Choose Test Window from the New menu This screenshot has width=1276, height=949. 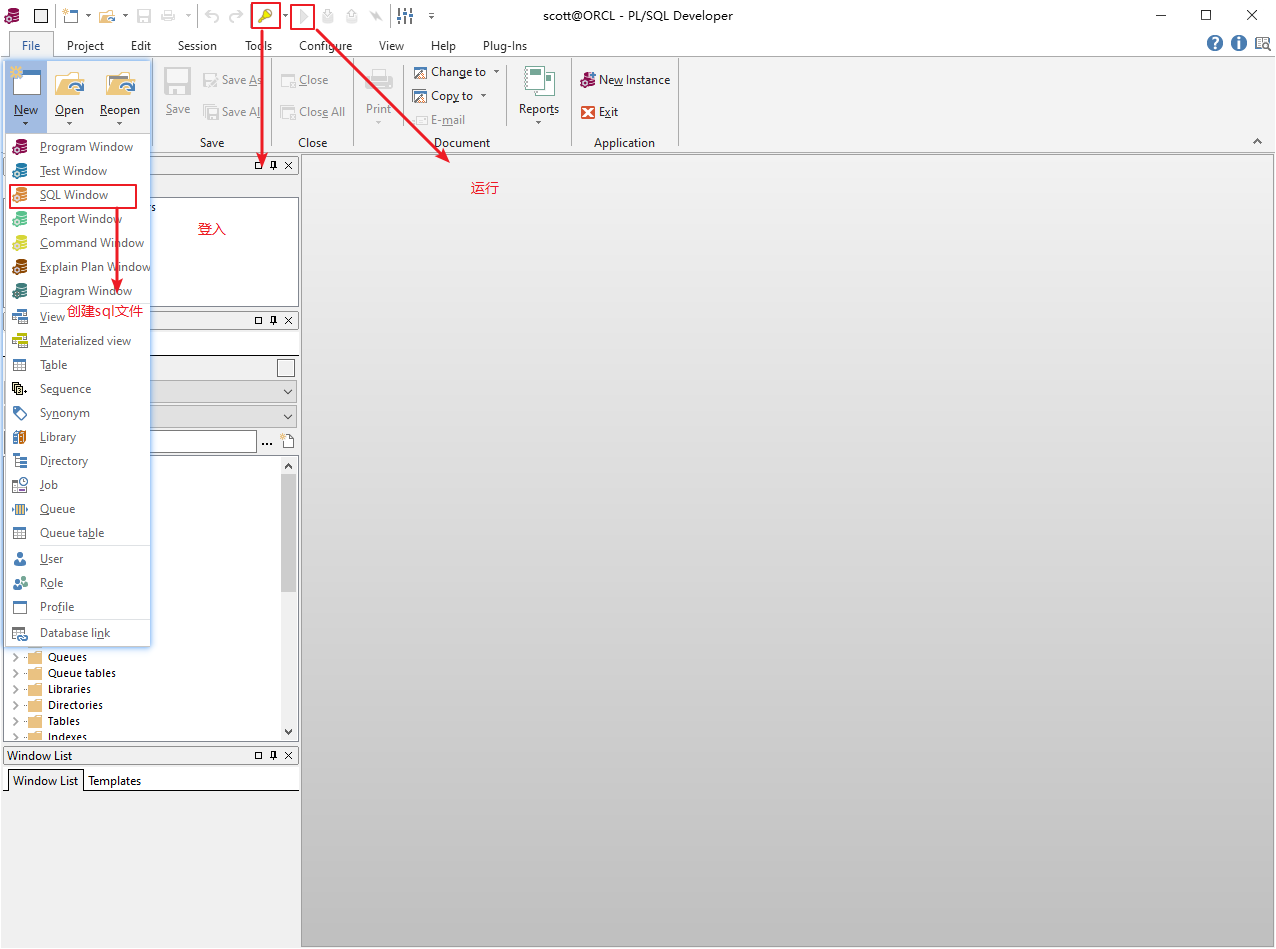(x=78, y=171)
